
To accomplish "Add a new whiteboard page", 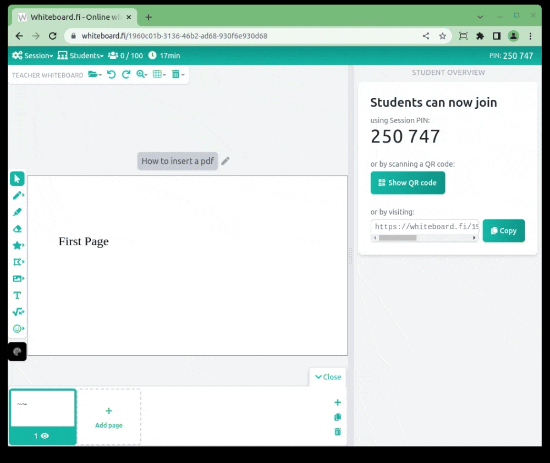I will coord(109,417).
